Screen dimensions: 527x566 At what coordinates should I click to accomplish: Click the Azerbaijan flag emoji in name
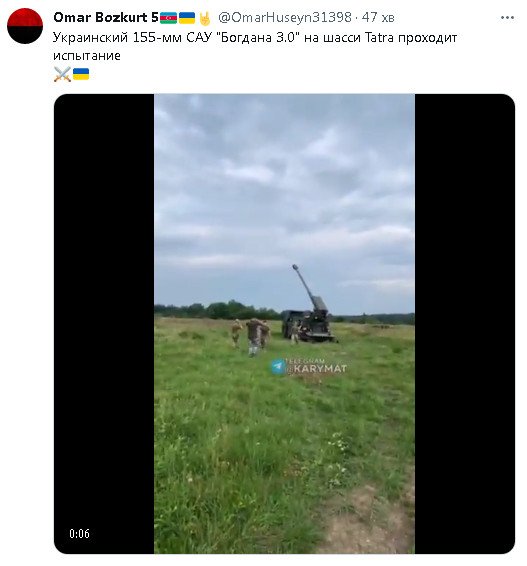(168, 17)
